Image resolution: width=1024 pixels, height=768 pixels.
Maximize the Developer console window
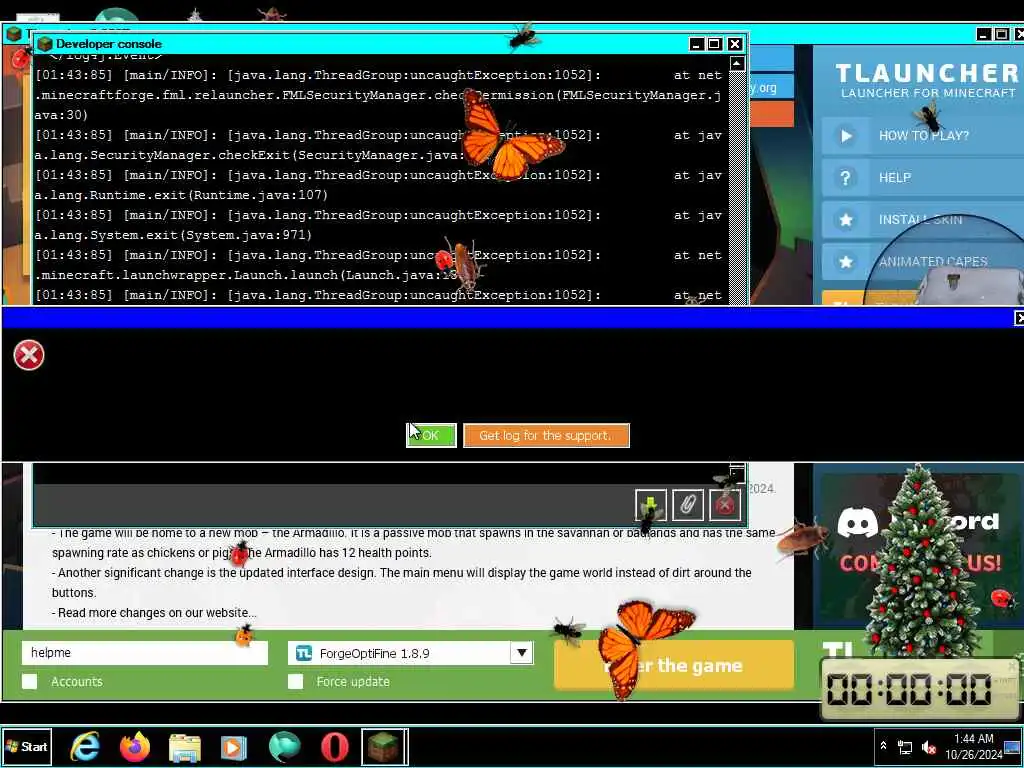tap(714, 44)
